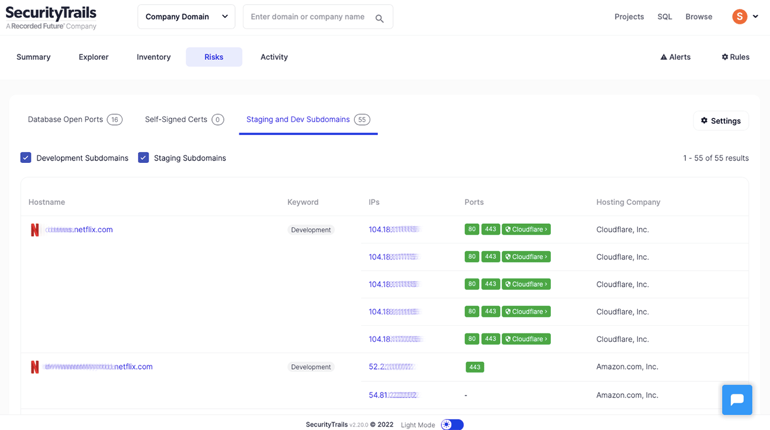Screen dimensions: 770x430
Task: Open the SQL page
Action: [664, 17]
